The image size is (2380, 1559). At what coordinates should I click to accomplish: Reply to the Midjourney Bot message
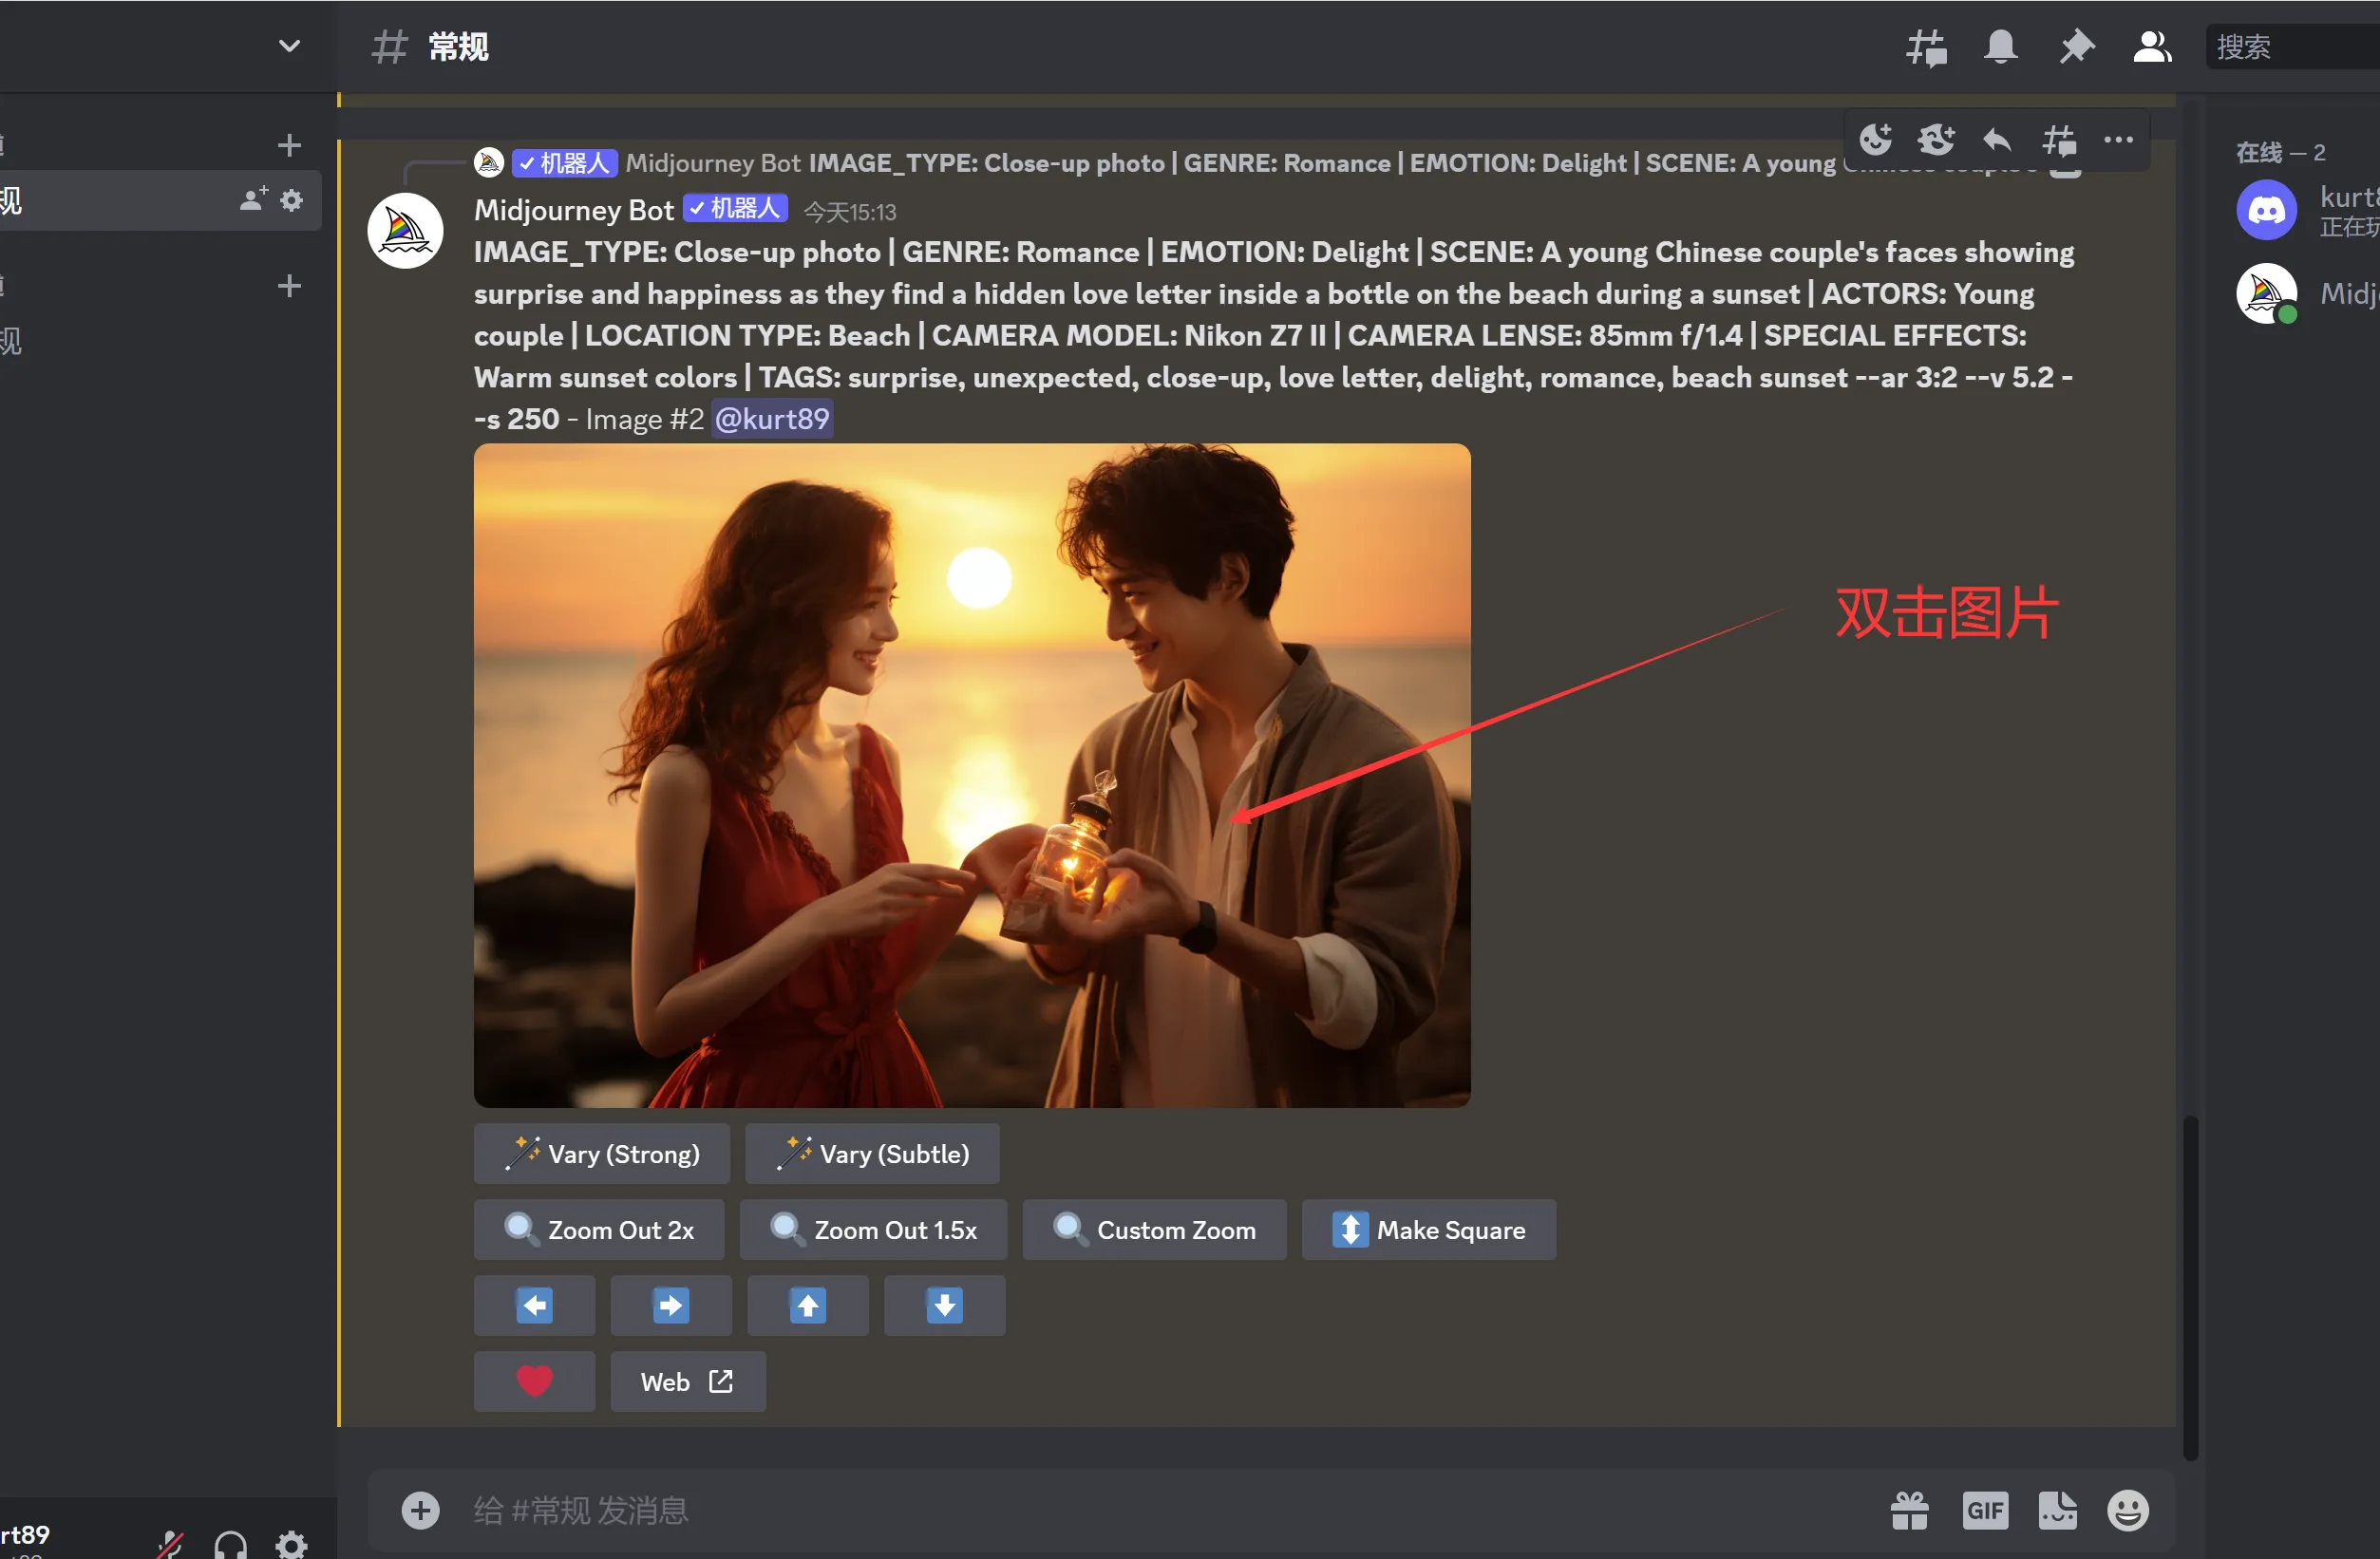[1997, 140]
